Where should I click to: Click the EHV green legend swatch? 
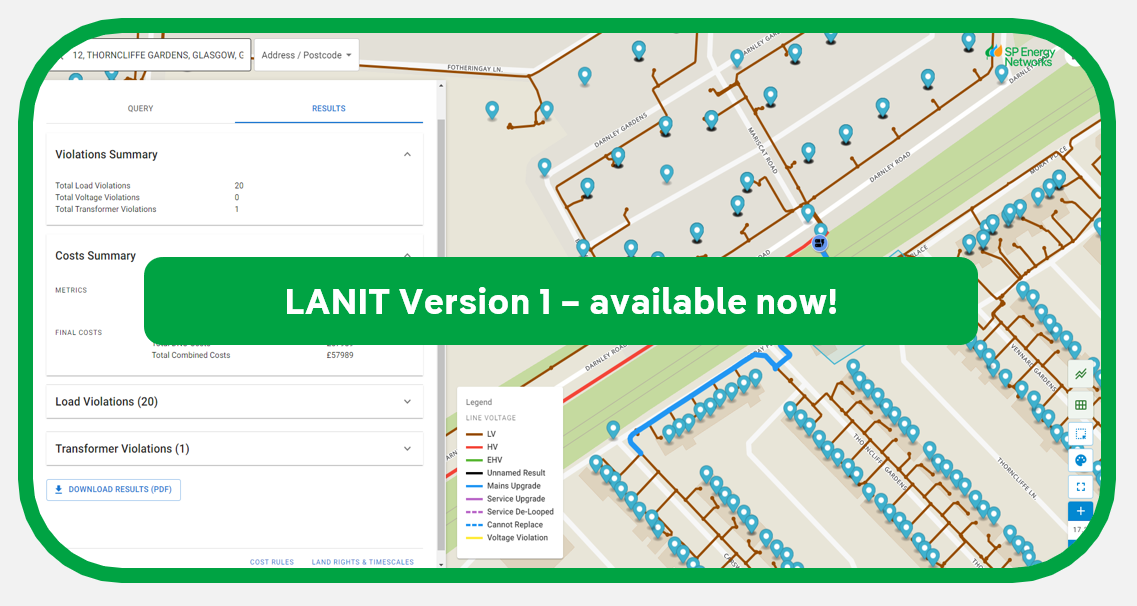[474, 460]
